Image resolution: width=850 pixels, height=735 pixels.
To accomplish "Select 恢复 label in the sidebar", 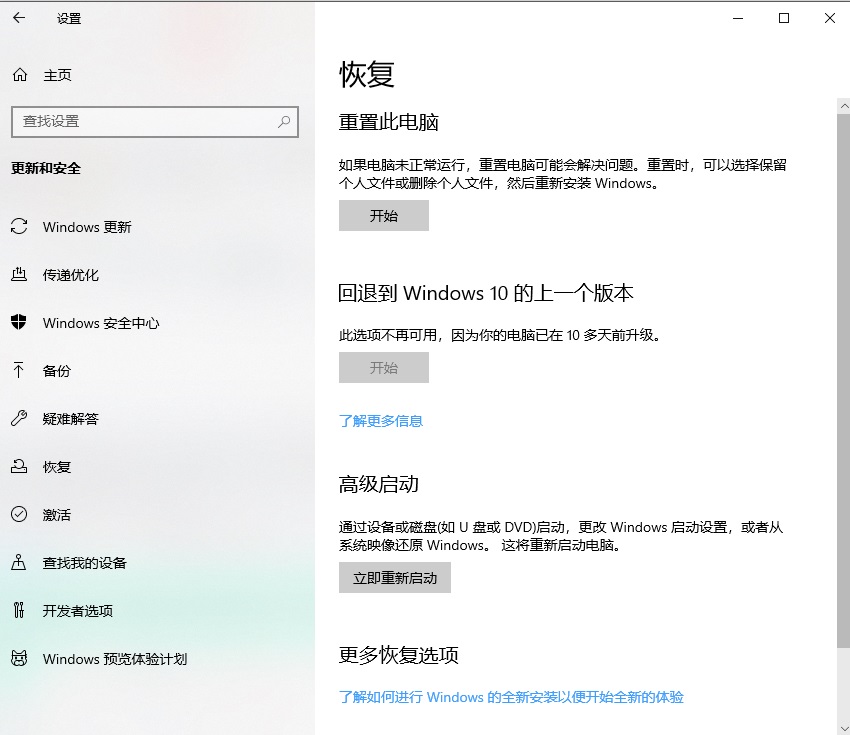I will 57,467.
